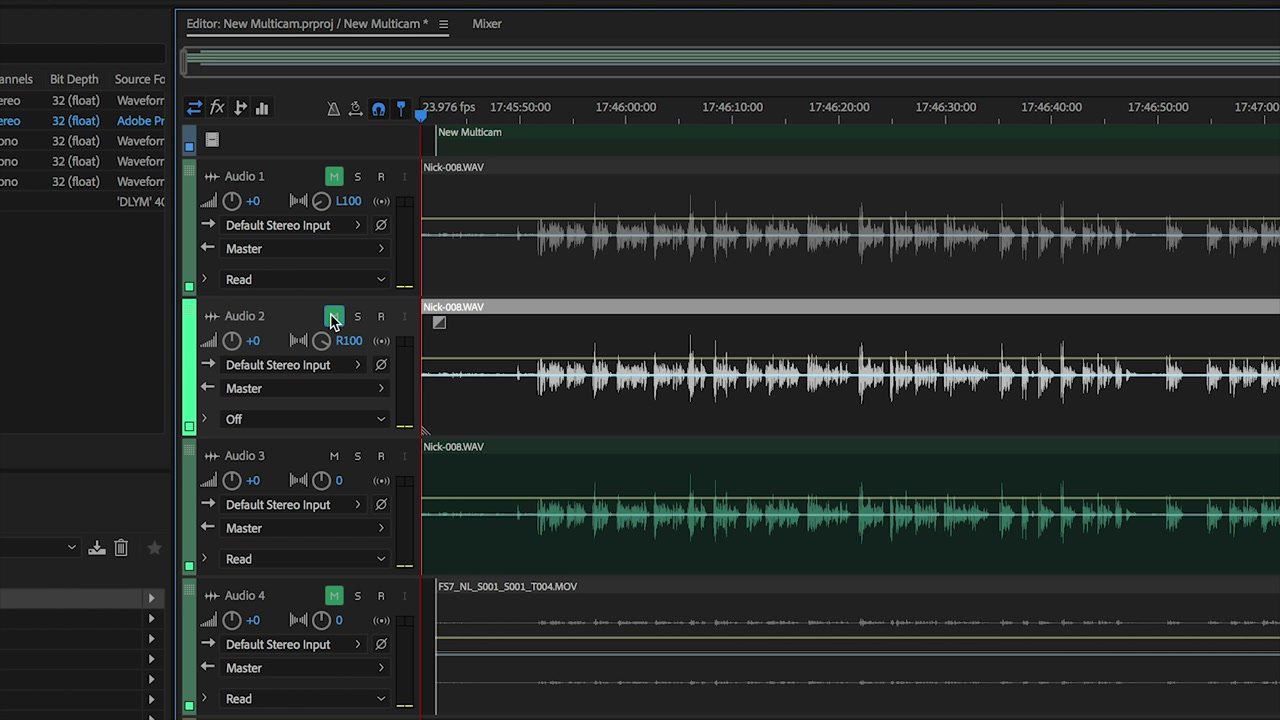This screenshot has height=720, width=1280.
Task: Open Audio 4 Master output menu
Action: [x=304, y=668]
